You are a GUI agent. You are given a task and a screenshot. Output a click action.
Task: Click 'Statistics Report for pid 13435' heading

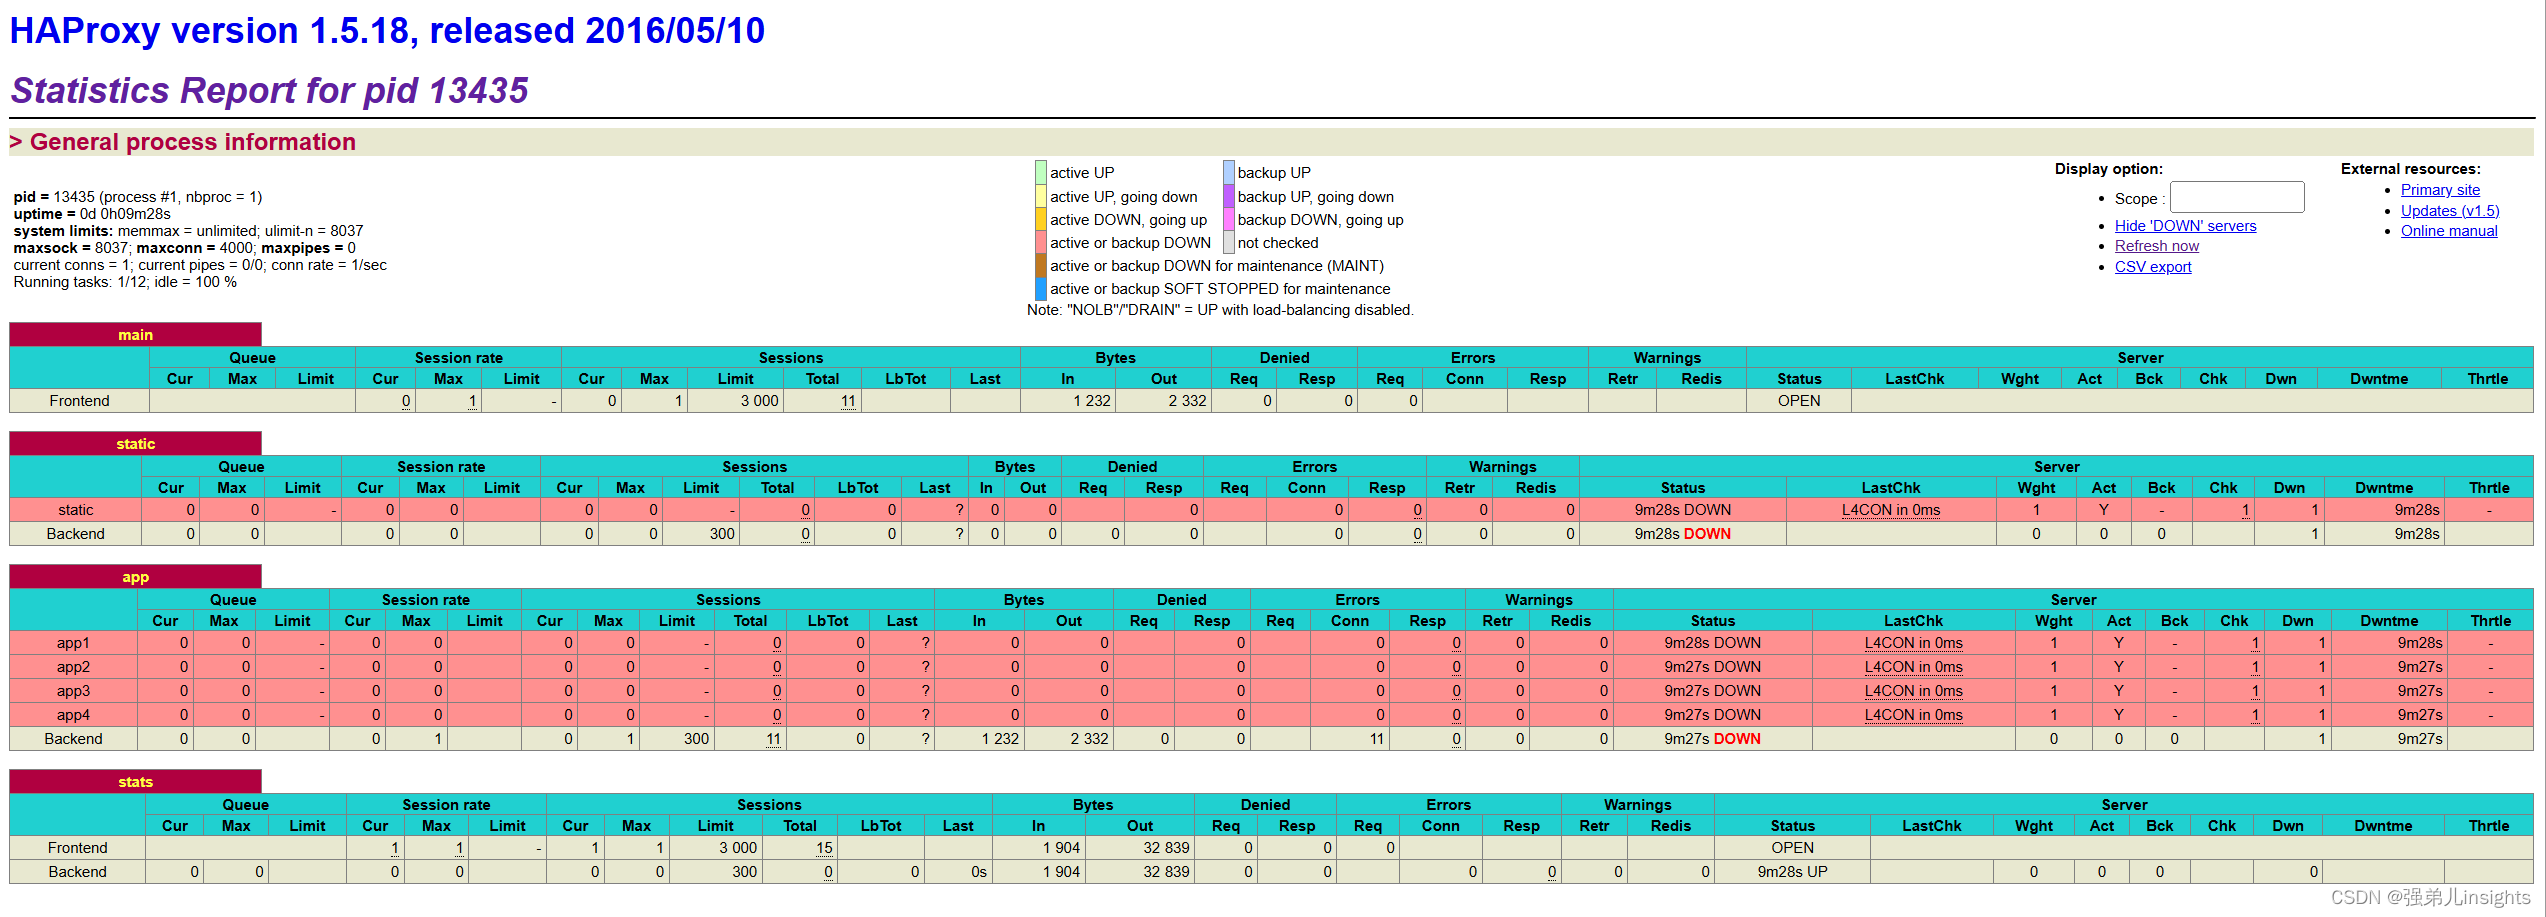(x=269, y=90)
